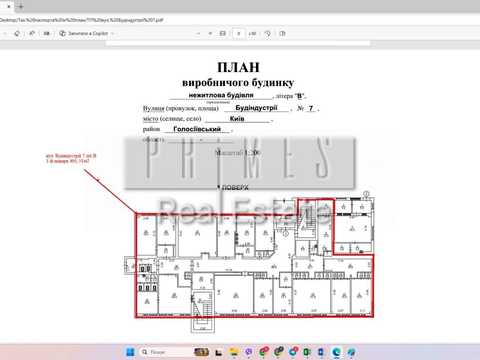Click the city name 'Київ'
The width and height of the screenshot is (480, 360).
pyautogui.click(x=237, y=118)
